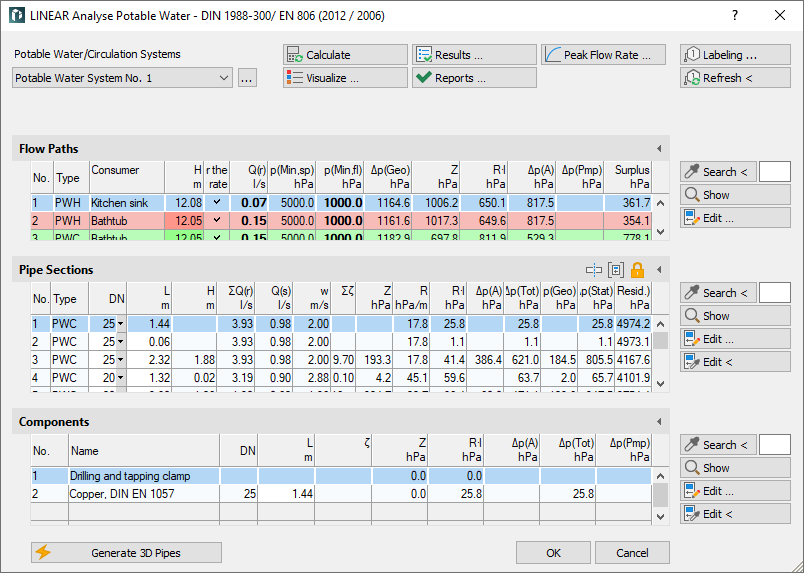
Task: Click scroll up arrow in Components table
Action: [x=661, y=476]
